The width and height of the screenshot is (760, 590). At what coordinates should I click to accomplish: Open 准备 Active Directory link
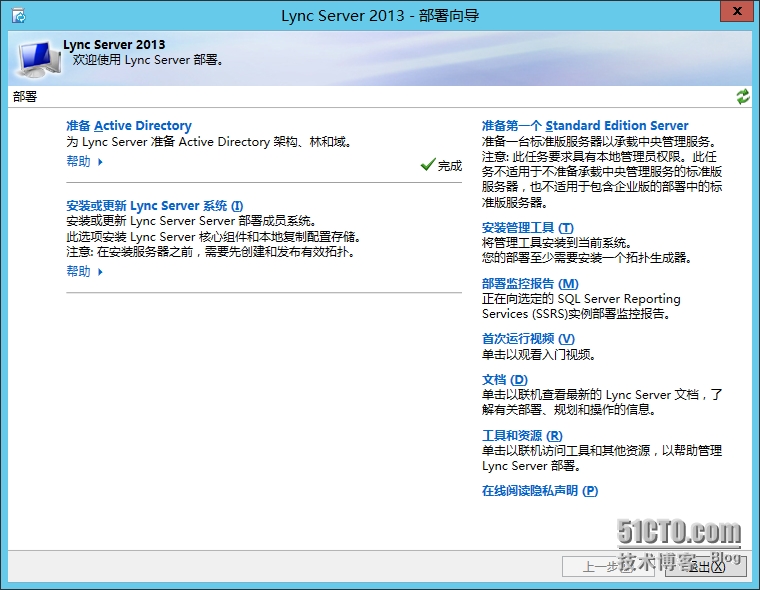(129, 126)
